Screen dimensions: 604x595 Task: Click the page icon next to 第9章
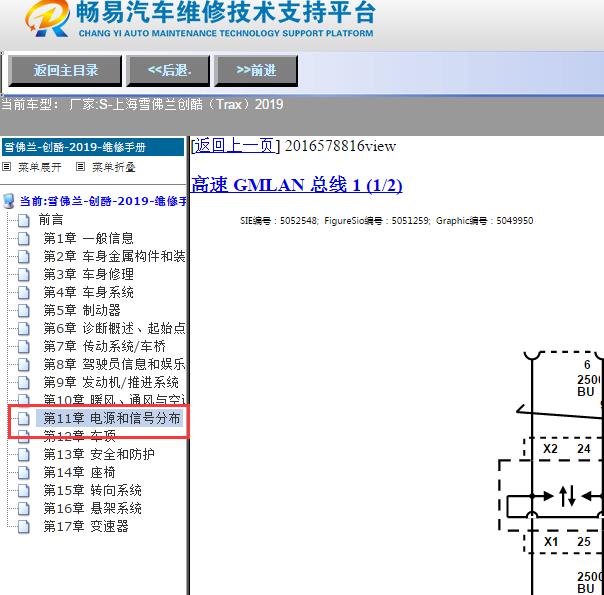tap(23, 383)
